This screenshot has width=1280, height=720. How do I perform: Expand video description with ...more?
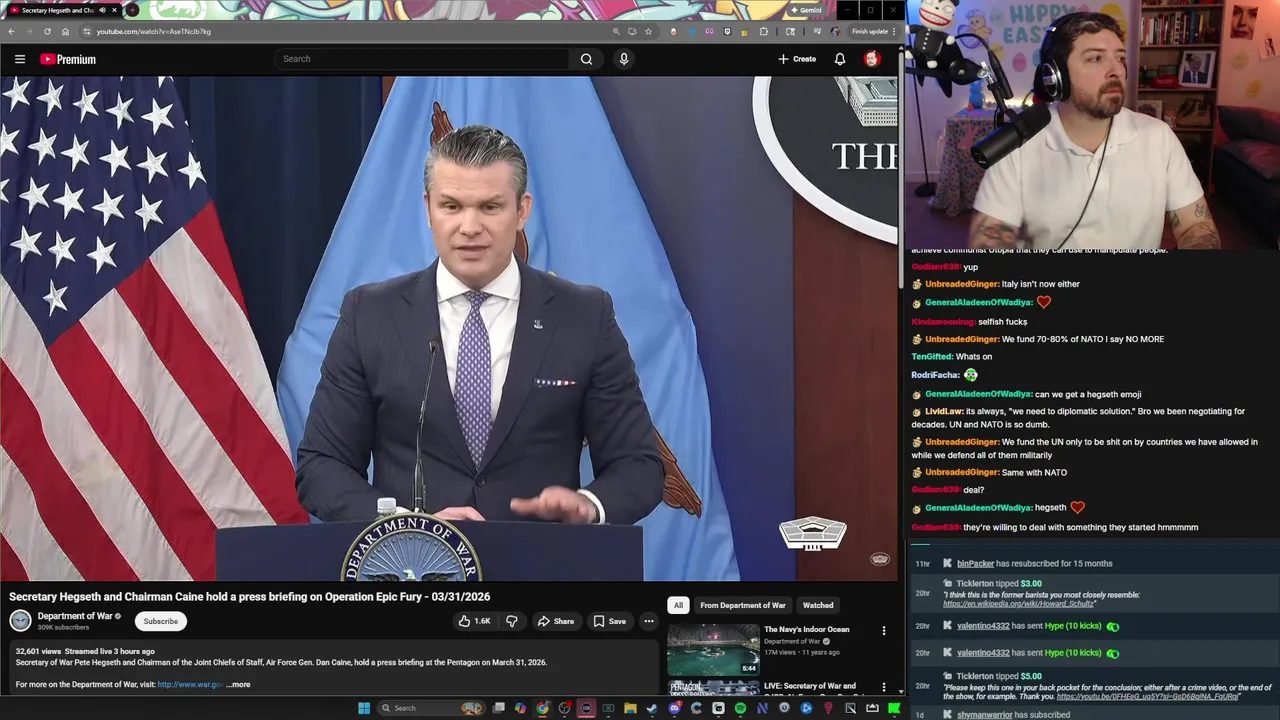pyautogui.click(x=238, y=685)
